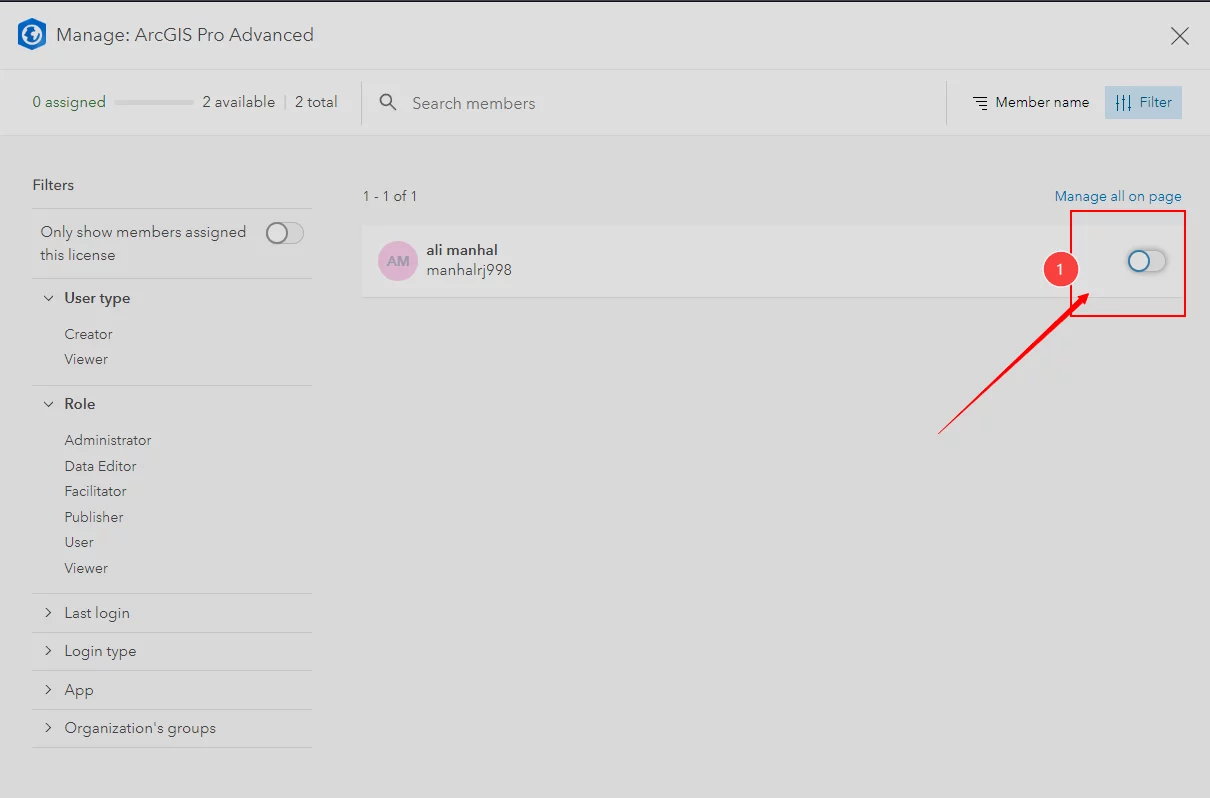This screenshot has width=1210, height=798.
Task: Click the ArcGIS Pro globe icon
Action: [x=33, y=35]
